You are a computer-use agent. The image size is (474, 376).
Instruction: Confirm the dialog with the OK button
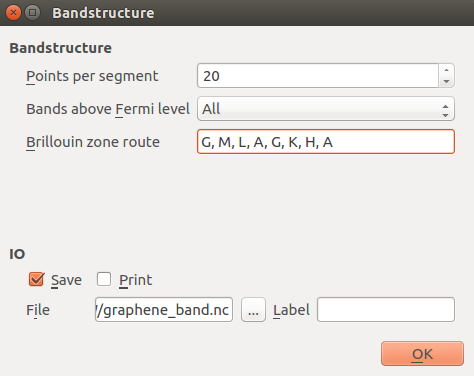422,354
